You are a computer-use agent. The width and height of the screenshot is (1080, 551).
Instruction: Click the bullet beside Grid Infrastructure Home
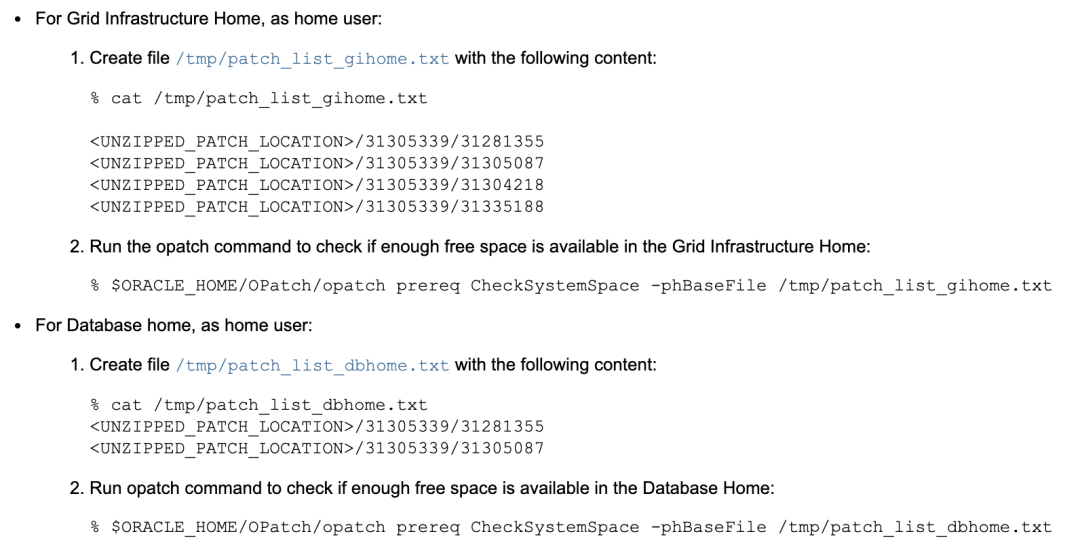[19, 19]
